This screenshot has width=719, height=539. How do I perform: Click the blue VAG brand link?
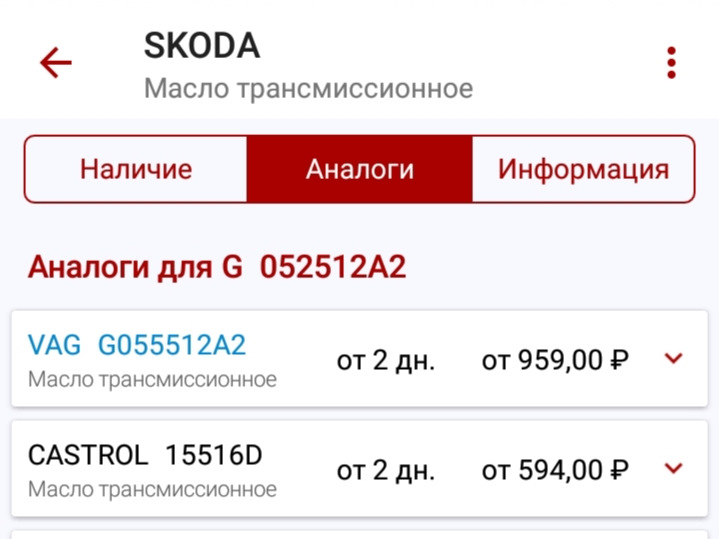click(x=54, y=345)
